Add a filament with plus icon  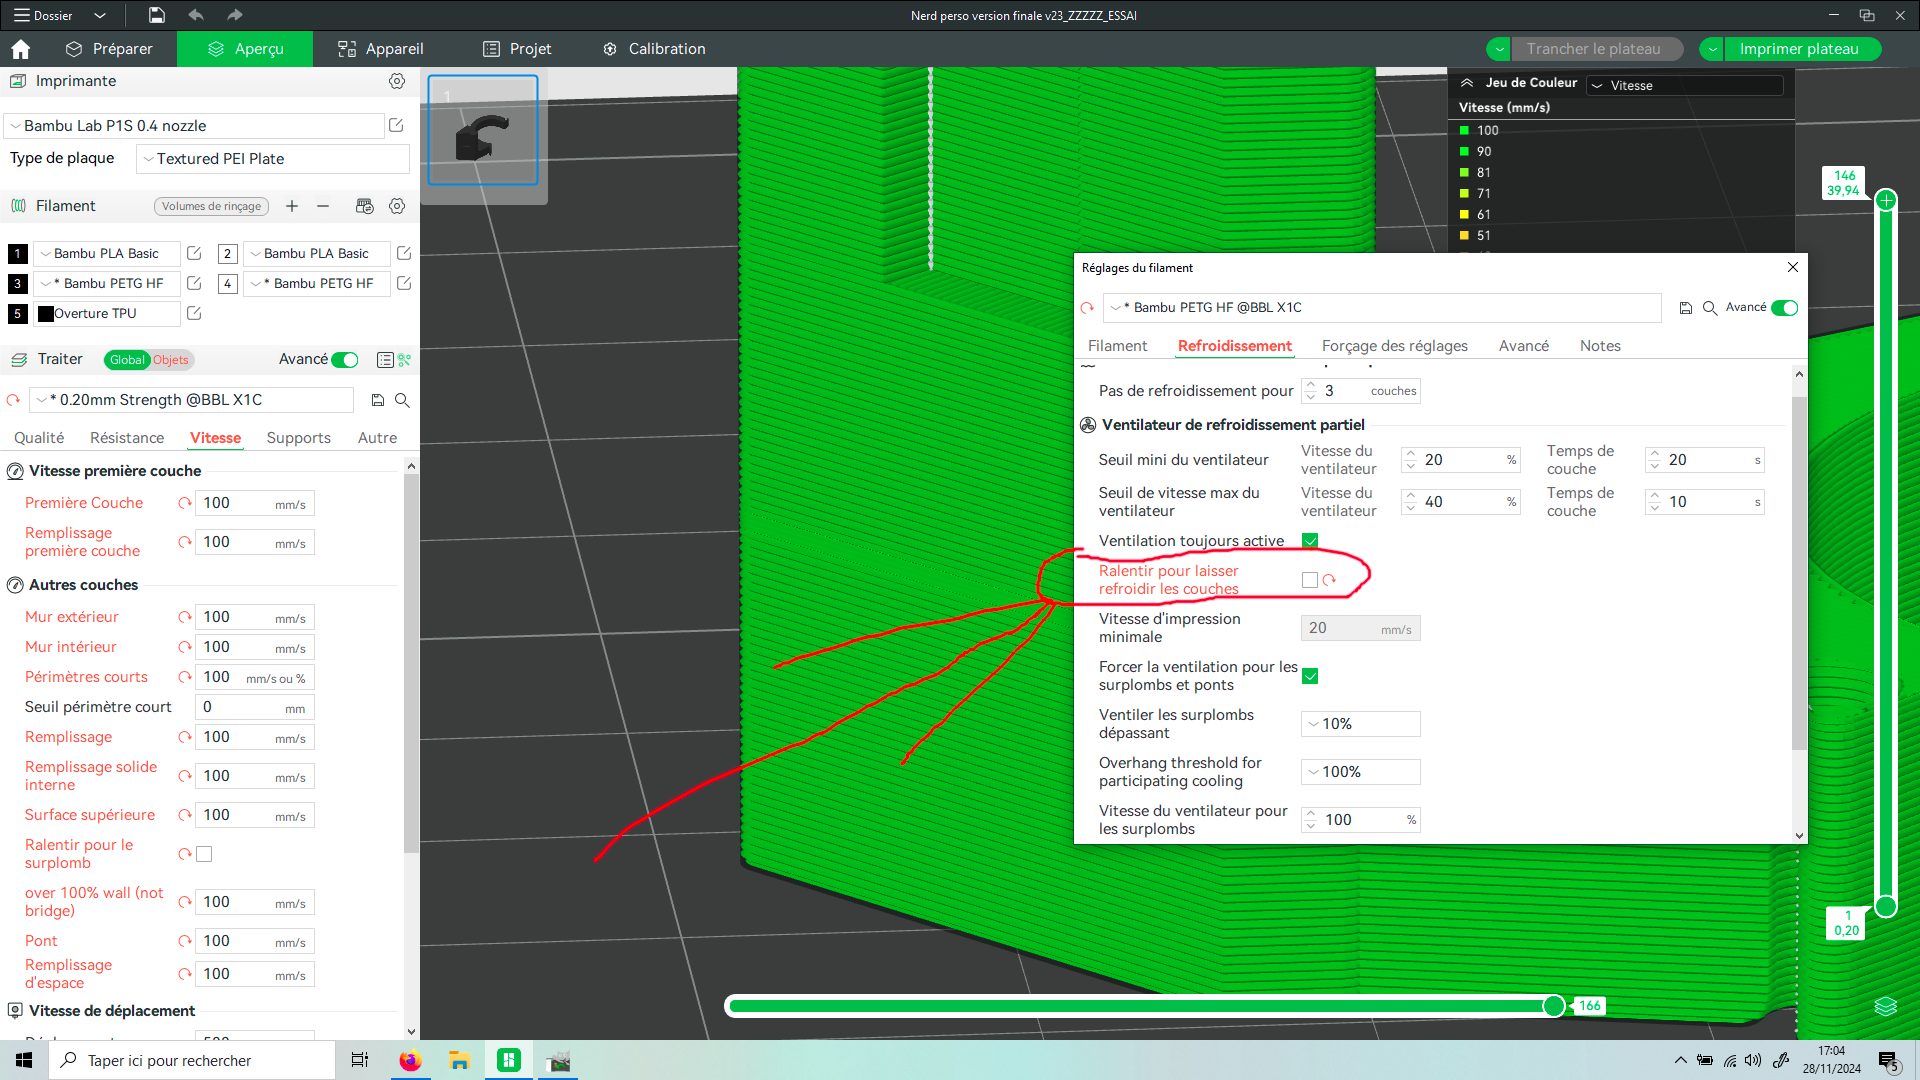(292, 206)
